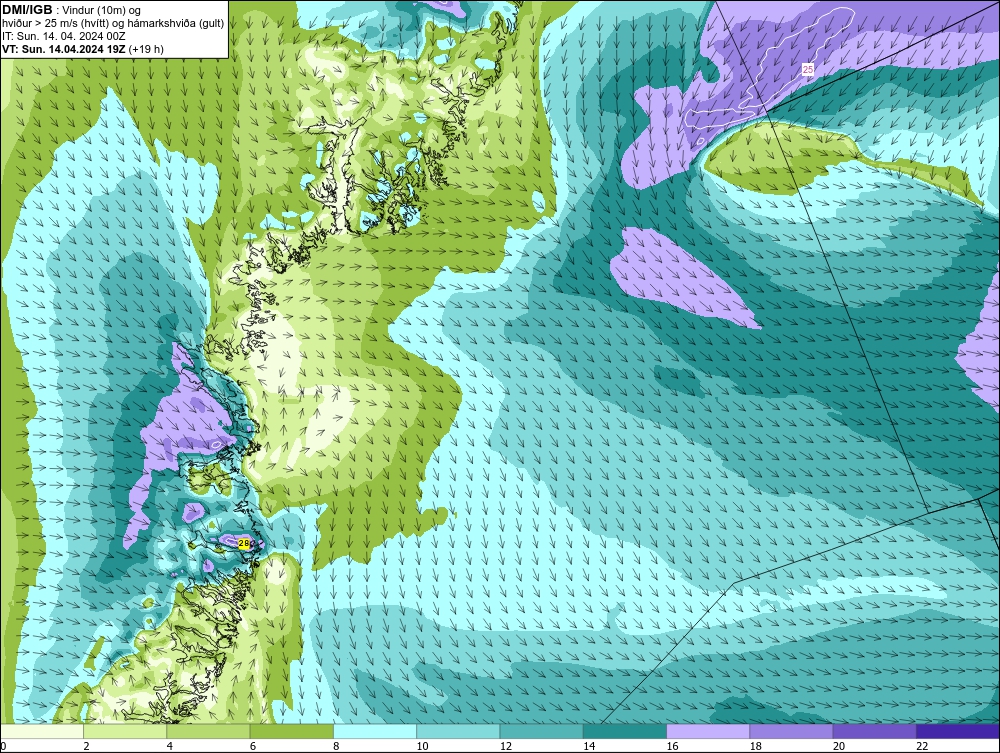This screenshot has width=1000, height=753.
Task: Click the 2–4 m/s light green legend swatch
Action: (x=125, y=731)
